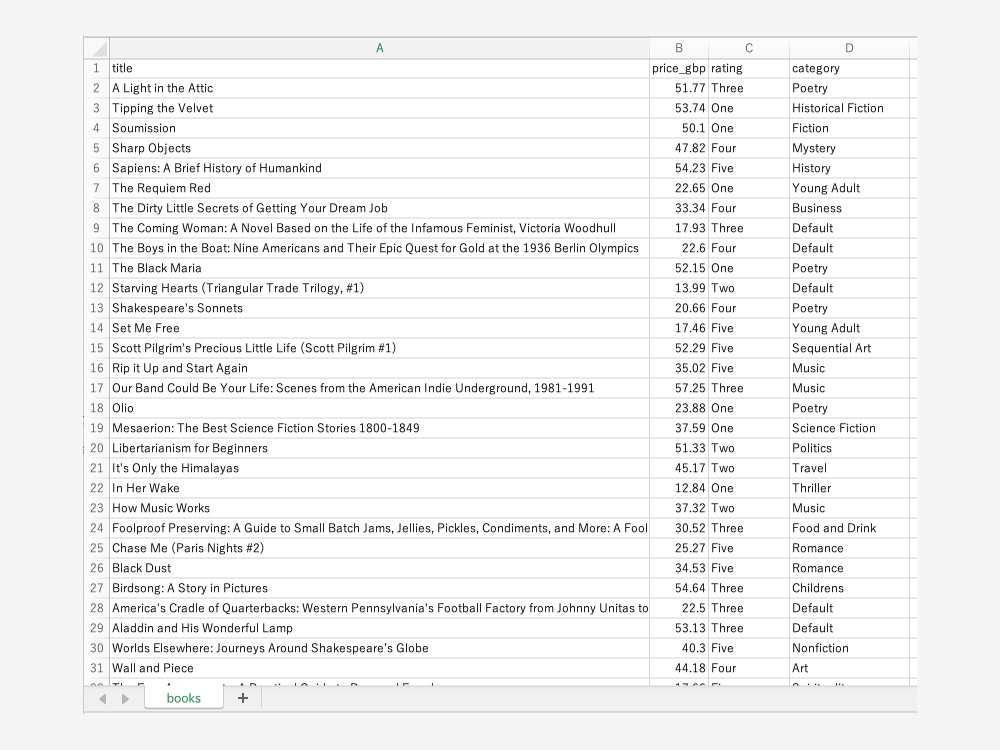Click price cell 51.77
Screen dimensions: 1000x750
(679, 88)
